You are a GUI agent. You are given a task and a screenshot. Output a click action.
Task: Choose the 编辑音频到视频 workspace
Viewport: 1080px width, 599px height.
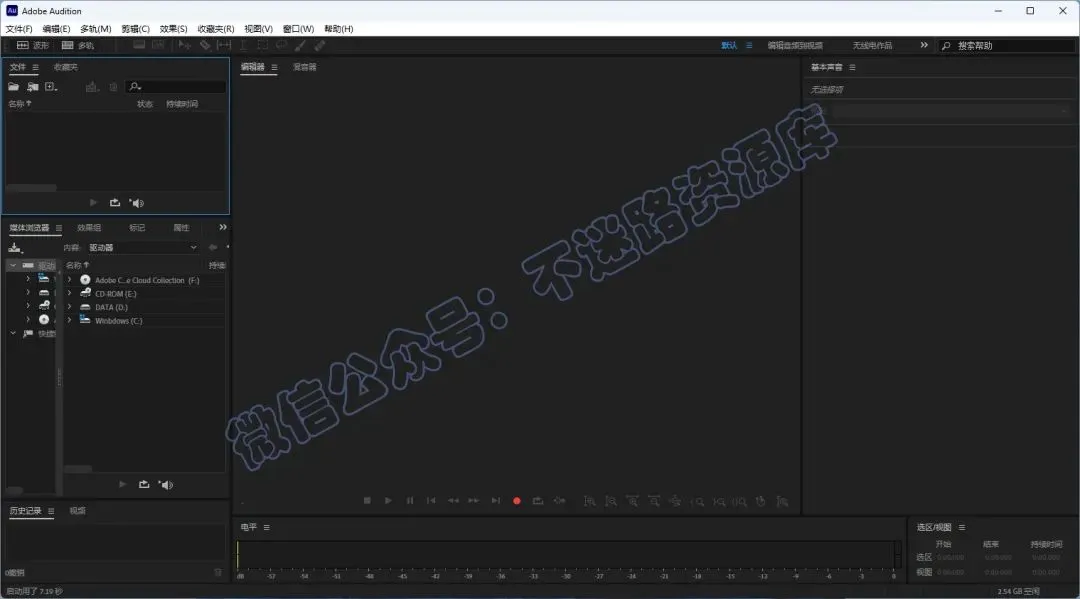click(x=795, y=45)
